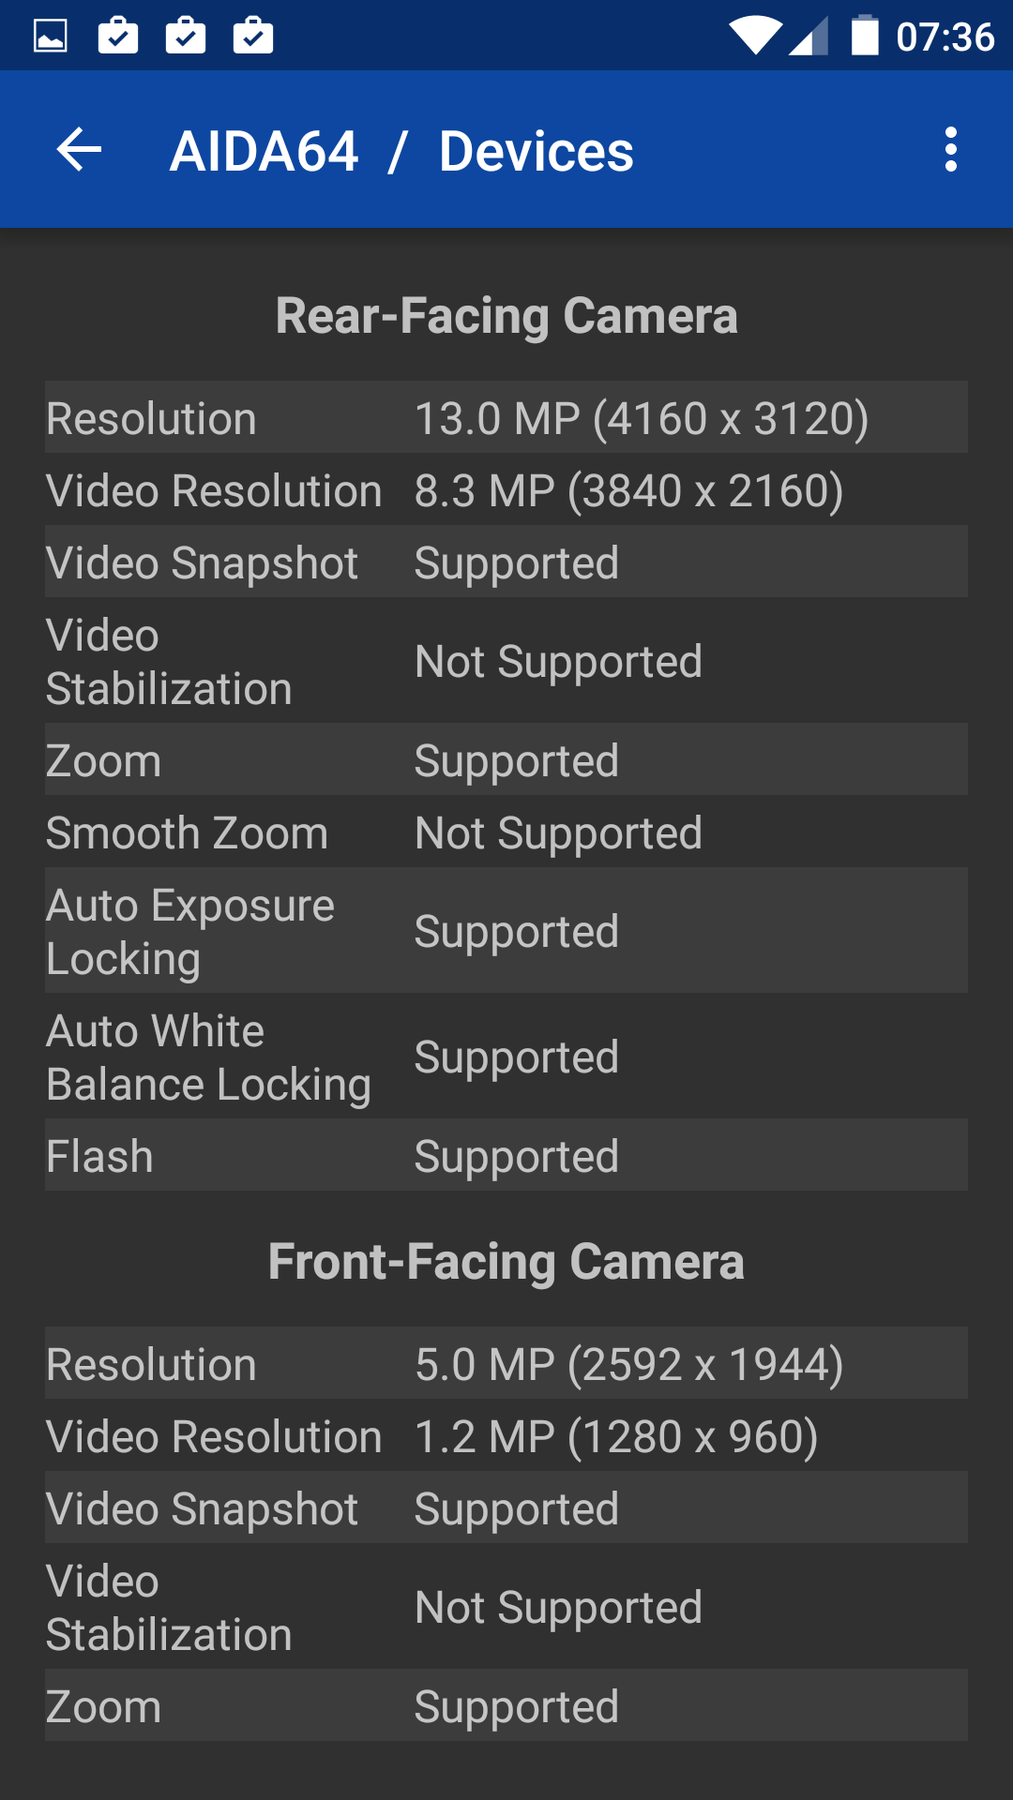Tap the leftmost task-check notification icon
The image size is (1013, 1800).
118,36
